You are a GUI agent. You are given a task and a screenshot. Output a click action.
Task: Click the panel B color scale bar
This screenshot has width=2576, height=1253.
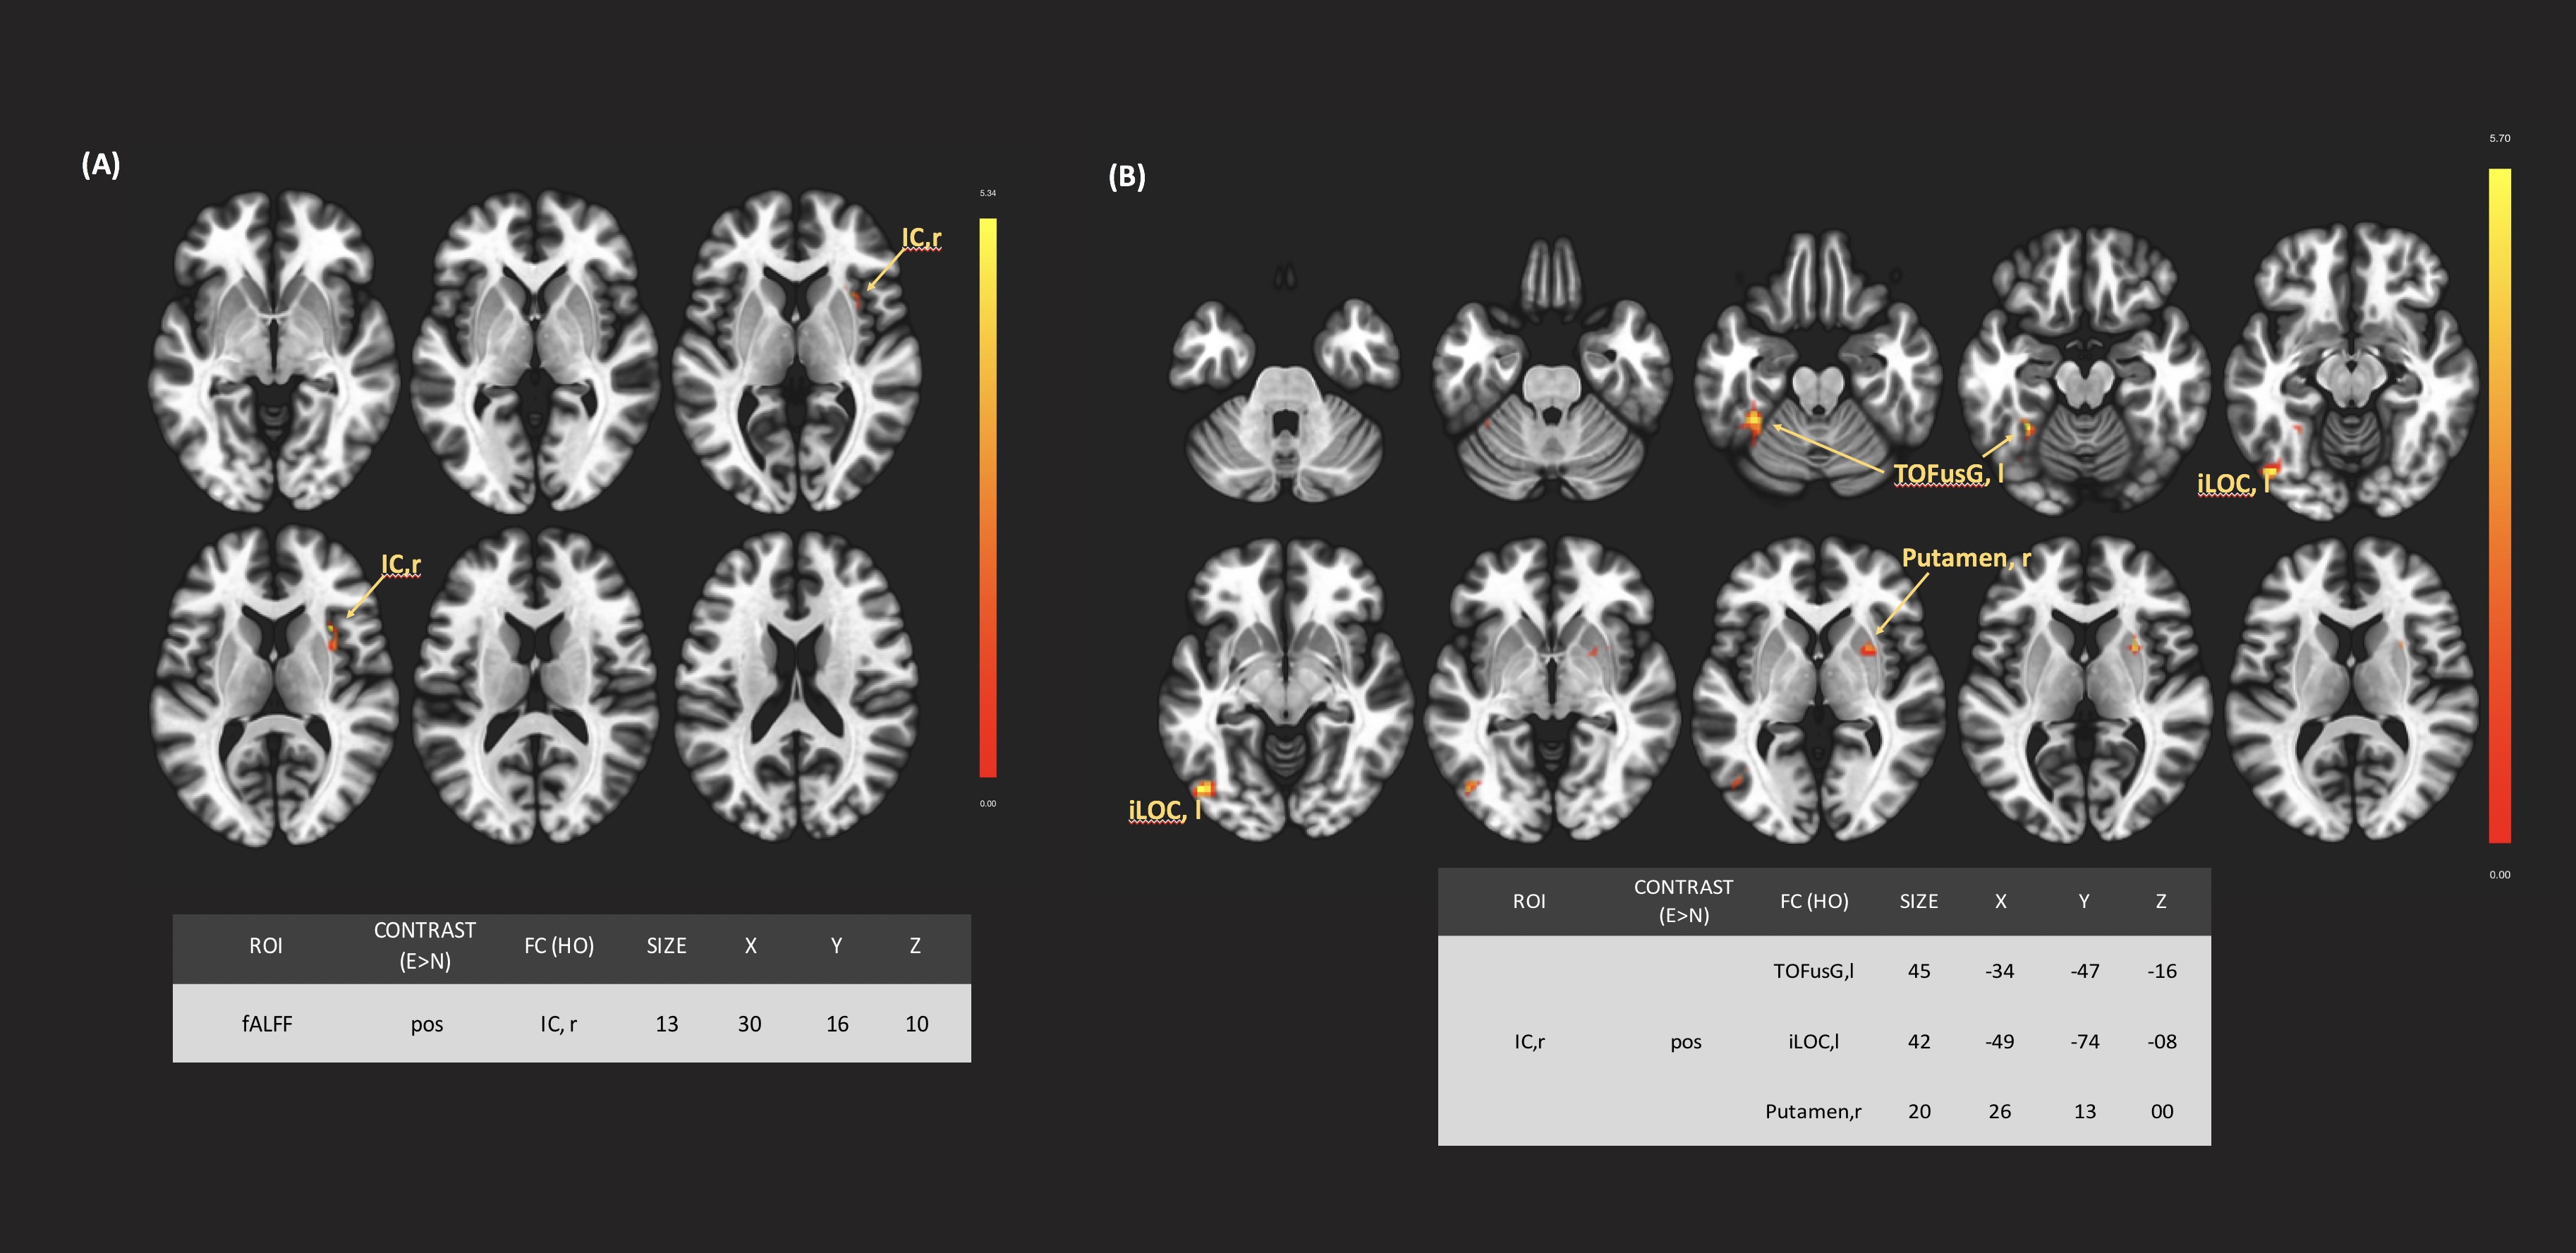[2499, 505]
